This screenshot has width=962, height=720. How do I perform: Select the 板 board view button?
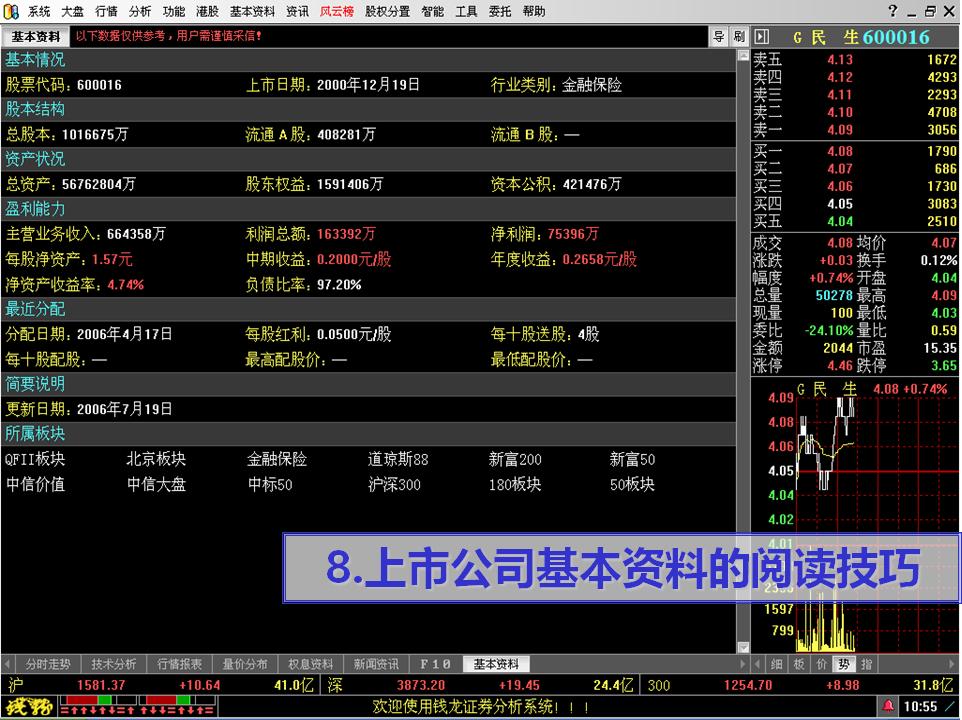[x=799, y=664]
